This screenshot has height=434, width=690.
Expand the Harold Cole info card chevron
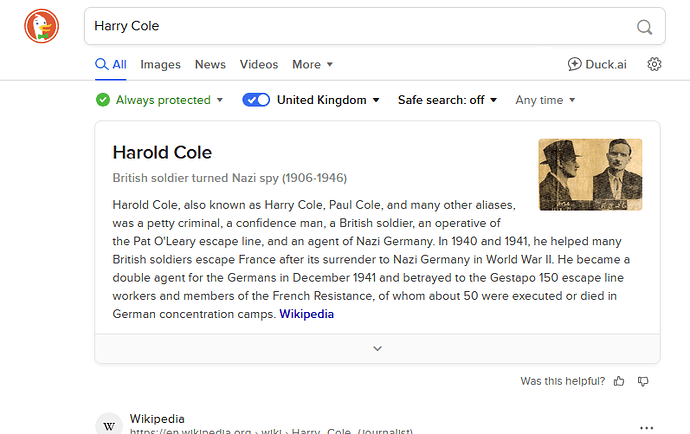coord(377,349)
